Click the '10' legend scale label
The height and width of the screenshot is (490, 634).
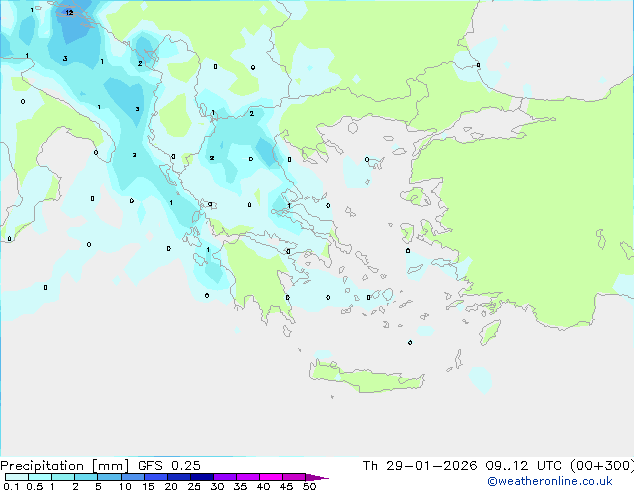pos(125,486)
